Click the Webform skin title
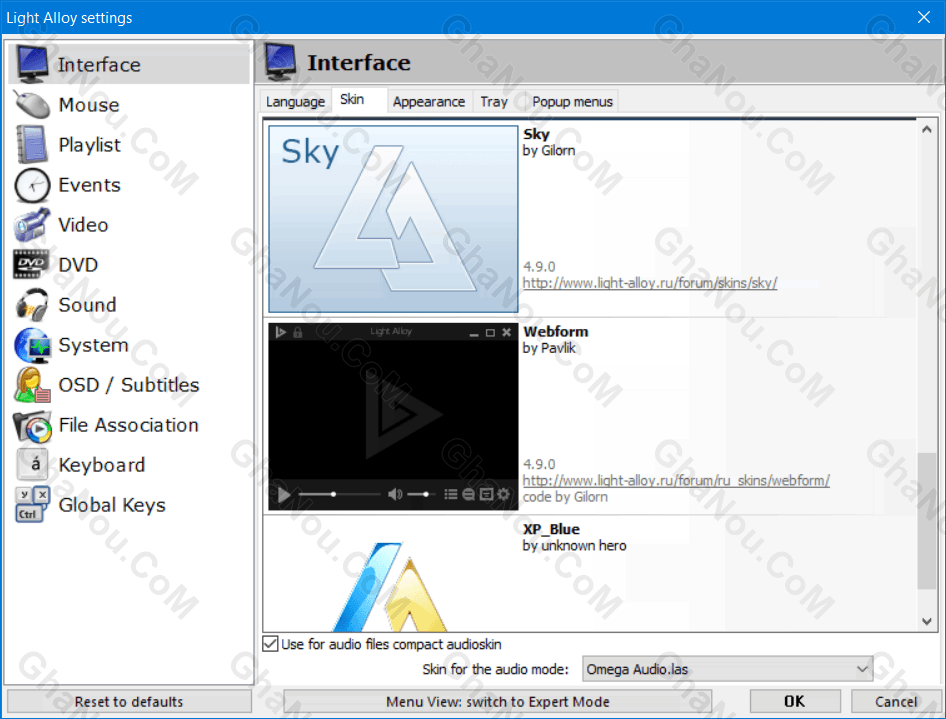The image size is (946, 719). point(556,331)
